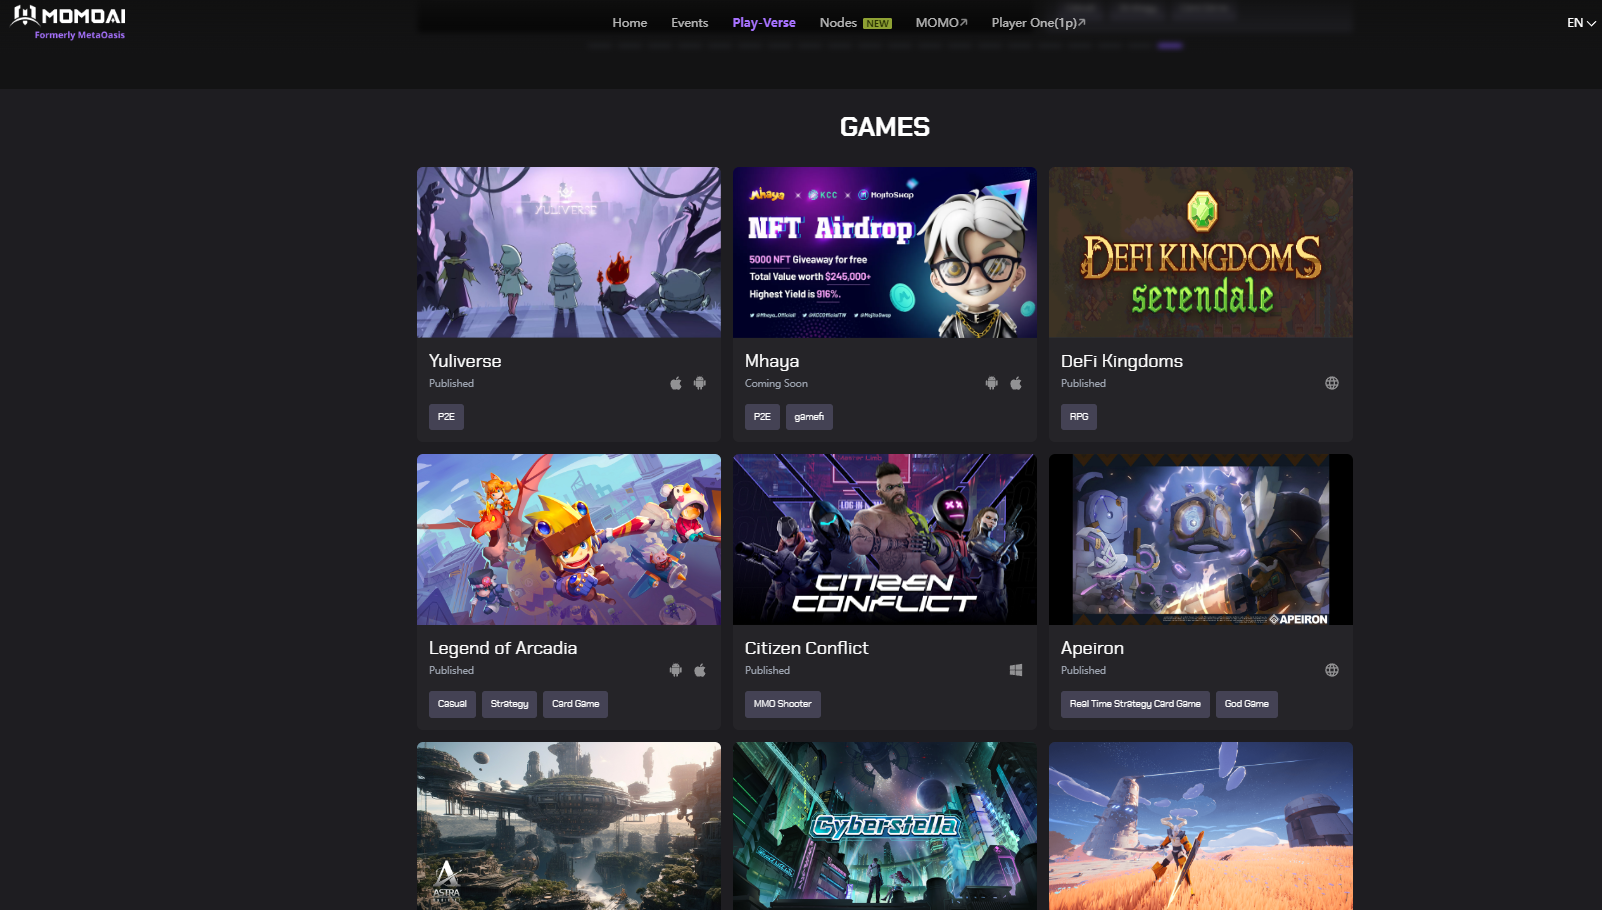
Task: Select the gamefi tag on Mhaya
Action: pos(809,417)
